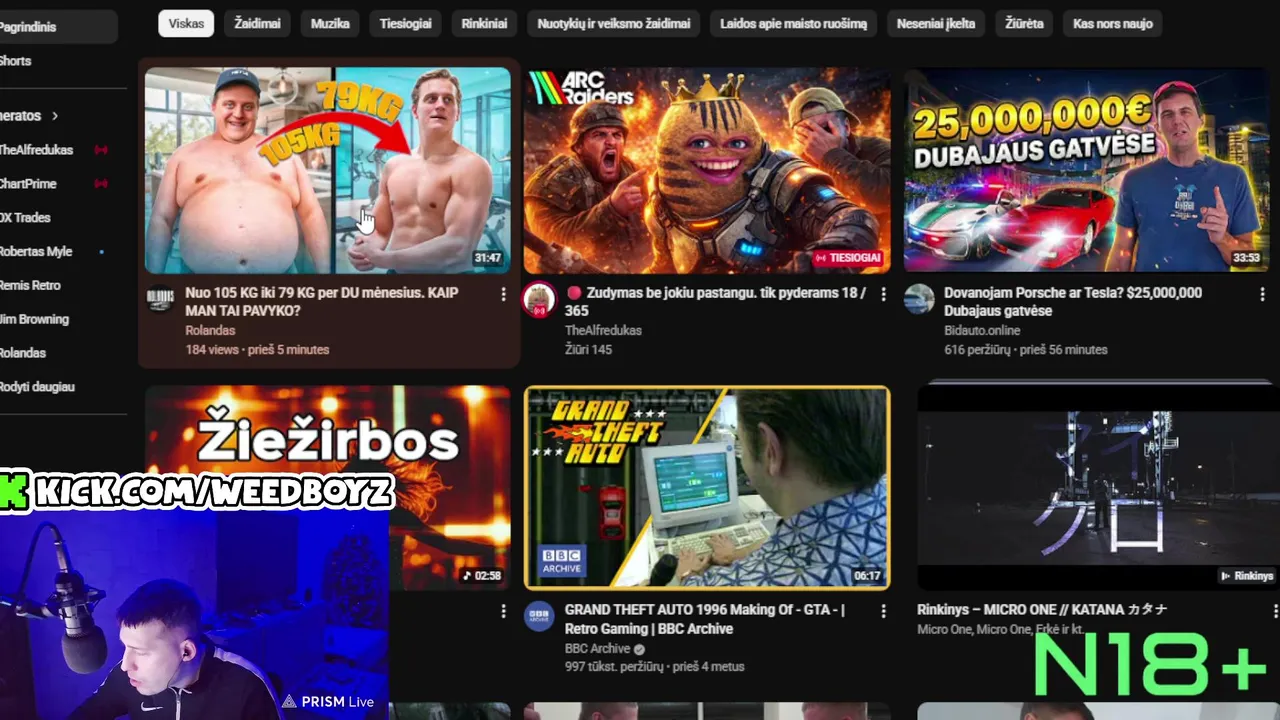The image size is (1280, 720).
Task: Click 'Žiūri 145' viewer count text
Action: tap(588, 350)
